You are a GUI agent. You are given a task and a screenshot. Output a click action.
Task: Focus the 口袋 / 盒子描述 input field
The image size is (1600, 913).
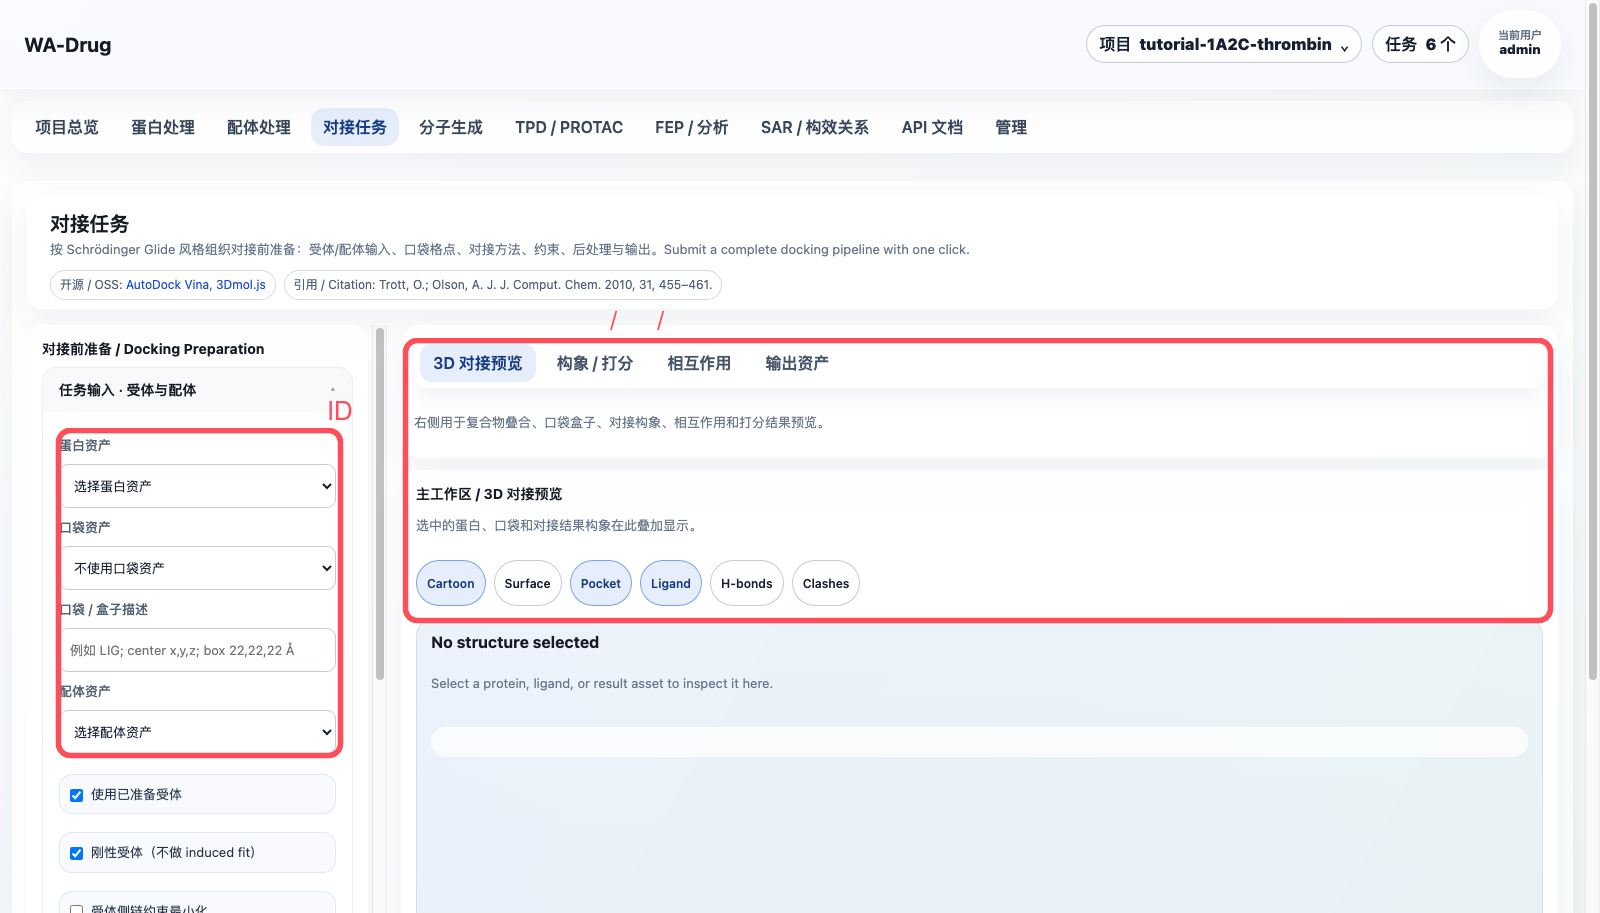pos(198,650)
